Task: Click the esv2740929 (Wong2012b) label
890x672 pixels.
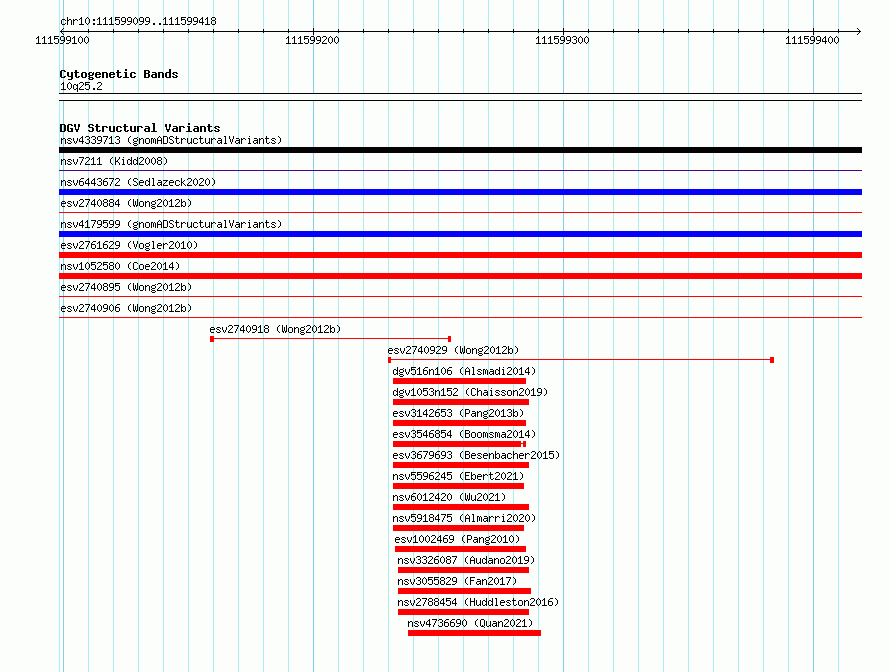Action: click(x=453, y=350)
